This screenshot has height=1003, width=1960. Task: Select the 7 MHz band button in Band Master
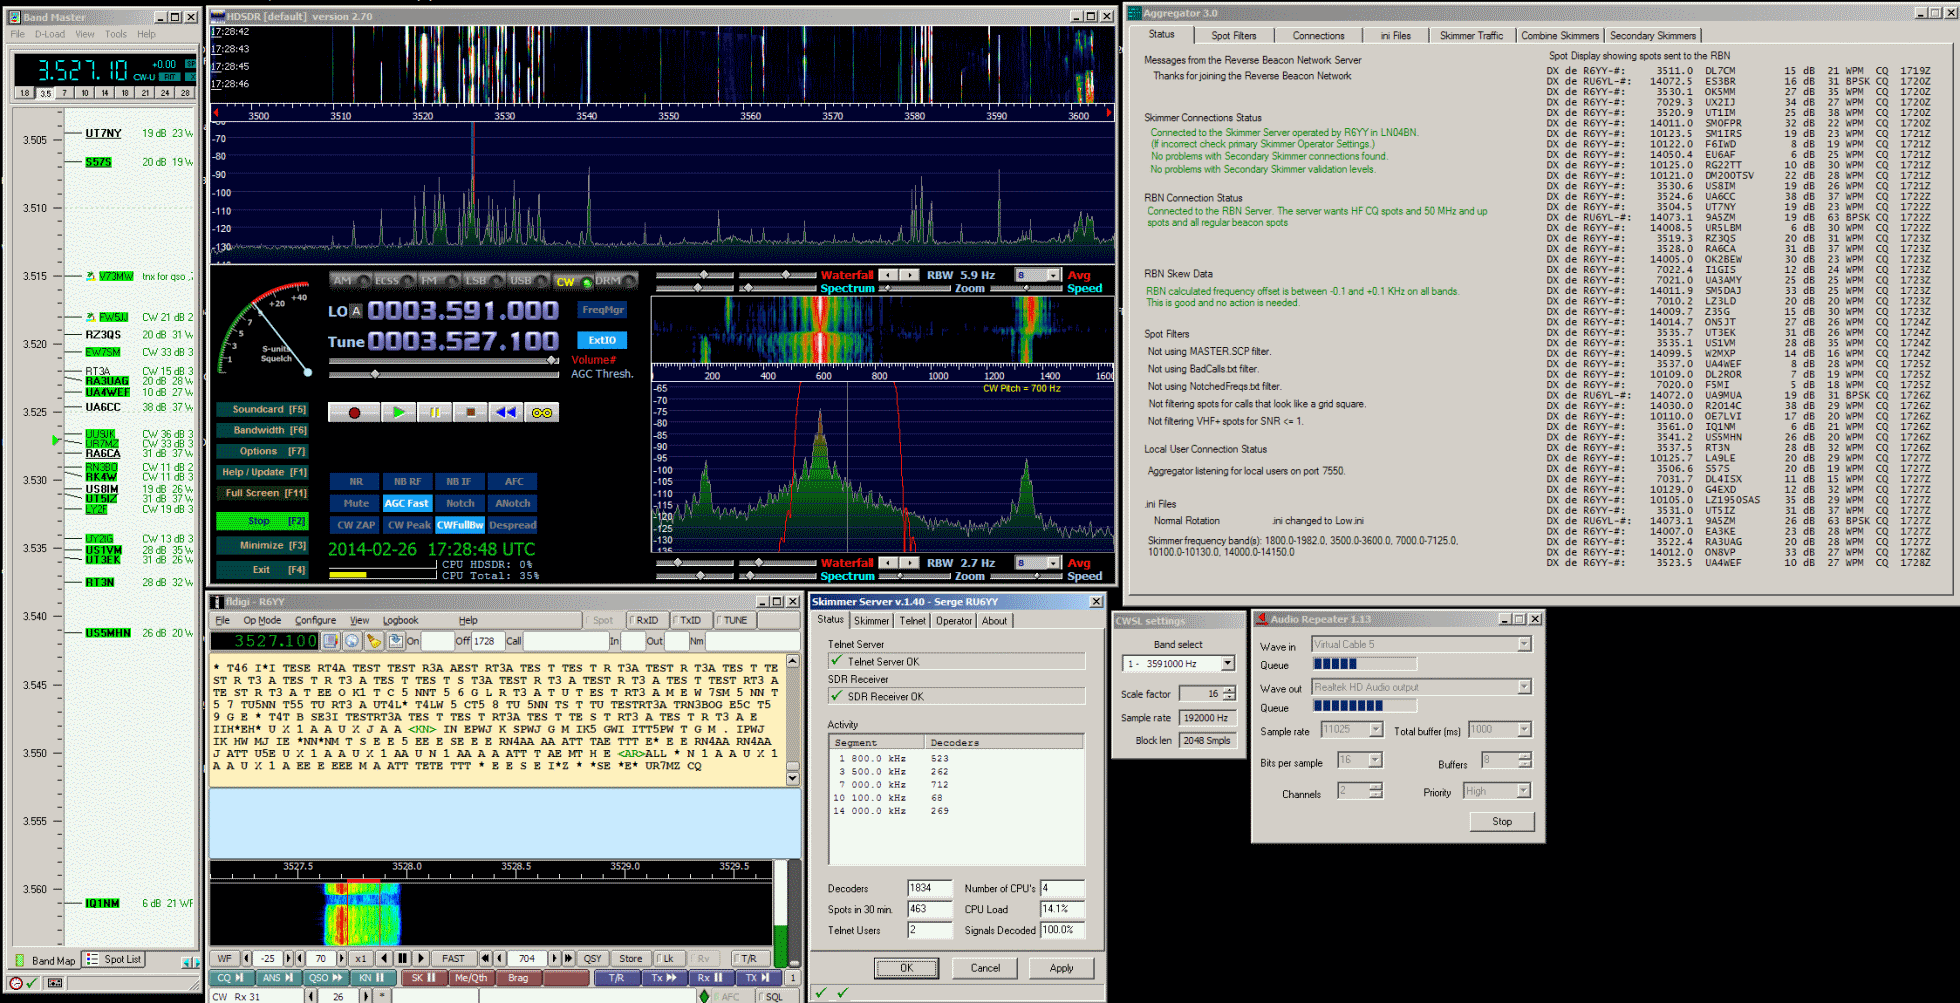click(x=65, y=93)
